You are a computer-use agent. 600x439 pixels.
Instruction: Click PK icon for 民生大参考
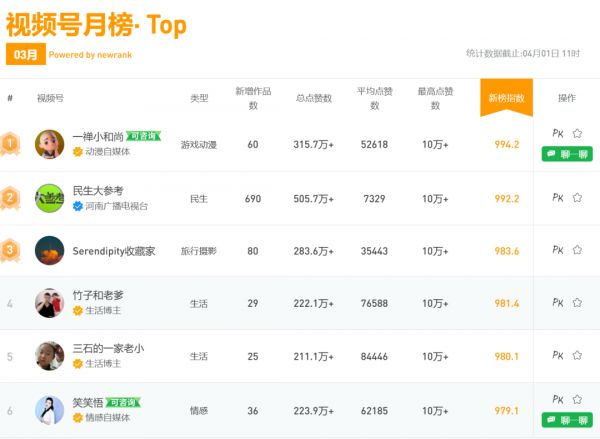point(557,198)
